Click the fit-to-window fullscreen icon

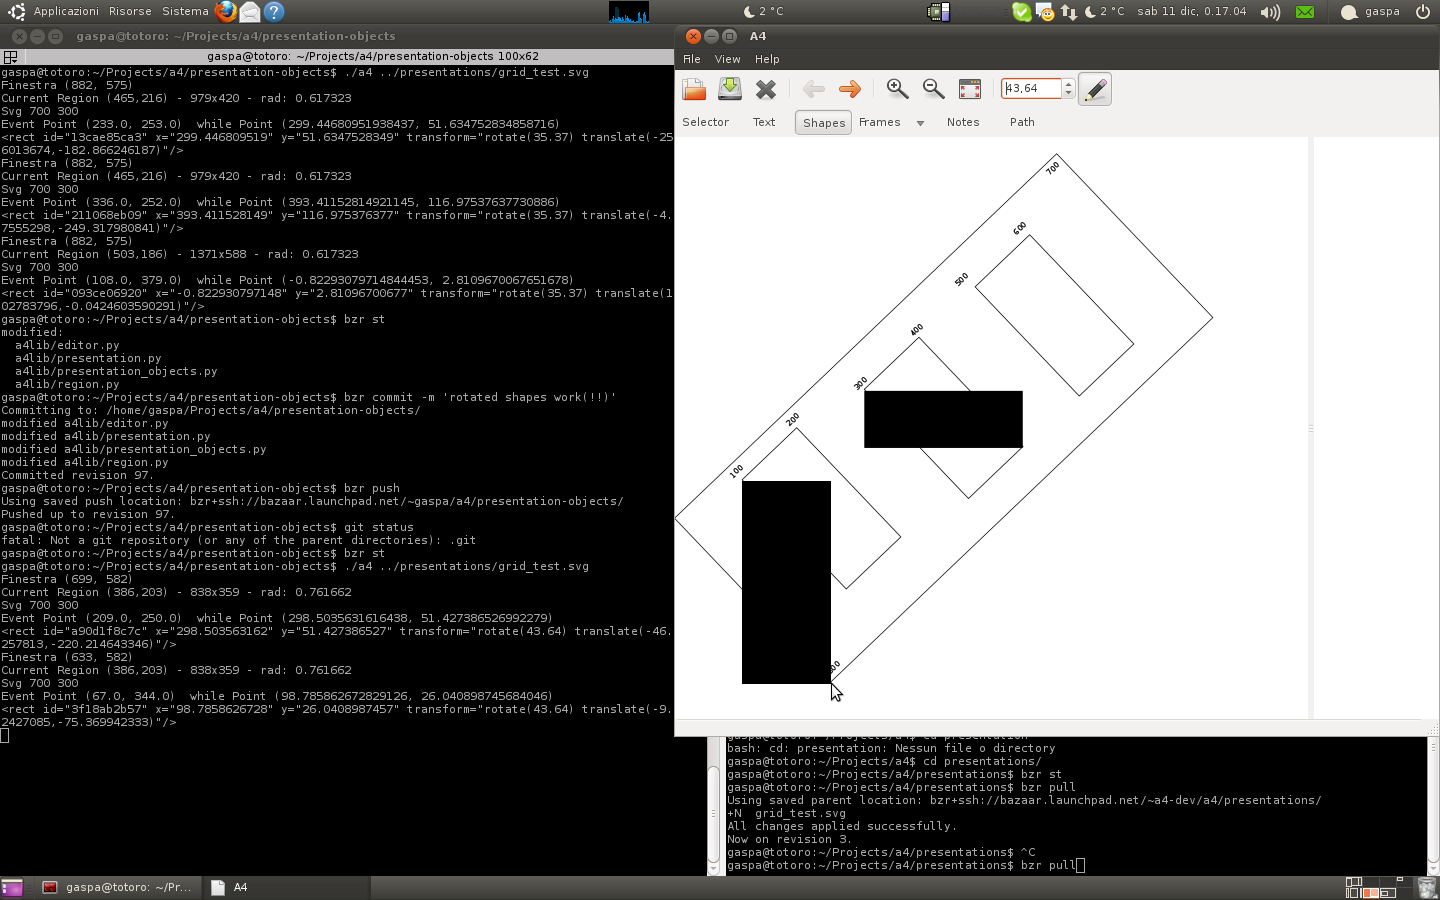970,90
